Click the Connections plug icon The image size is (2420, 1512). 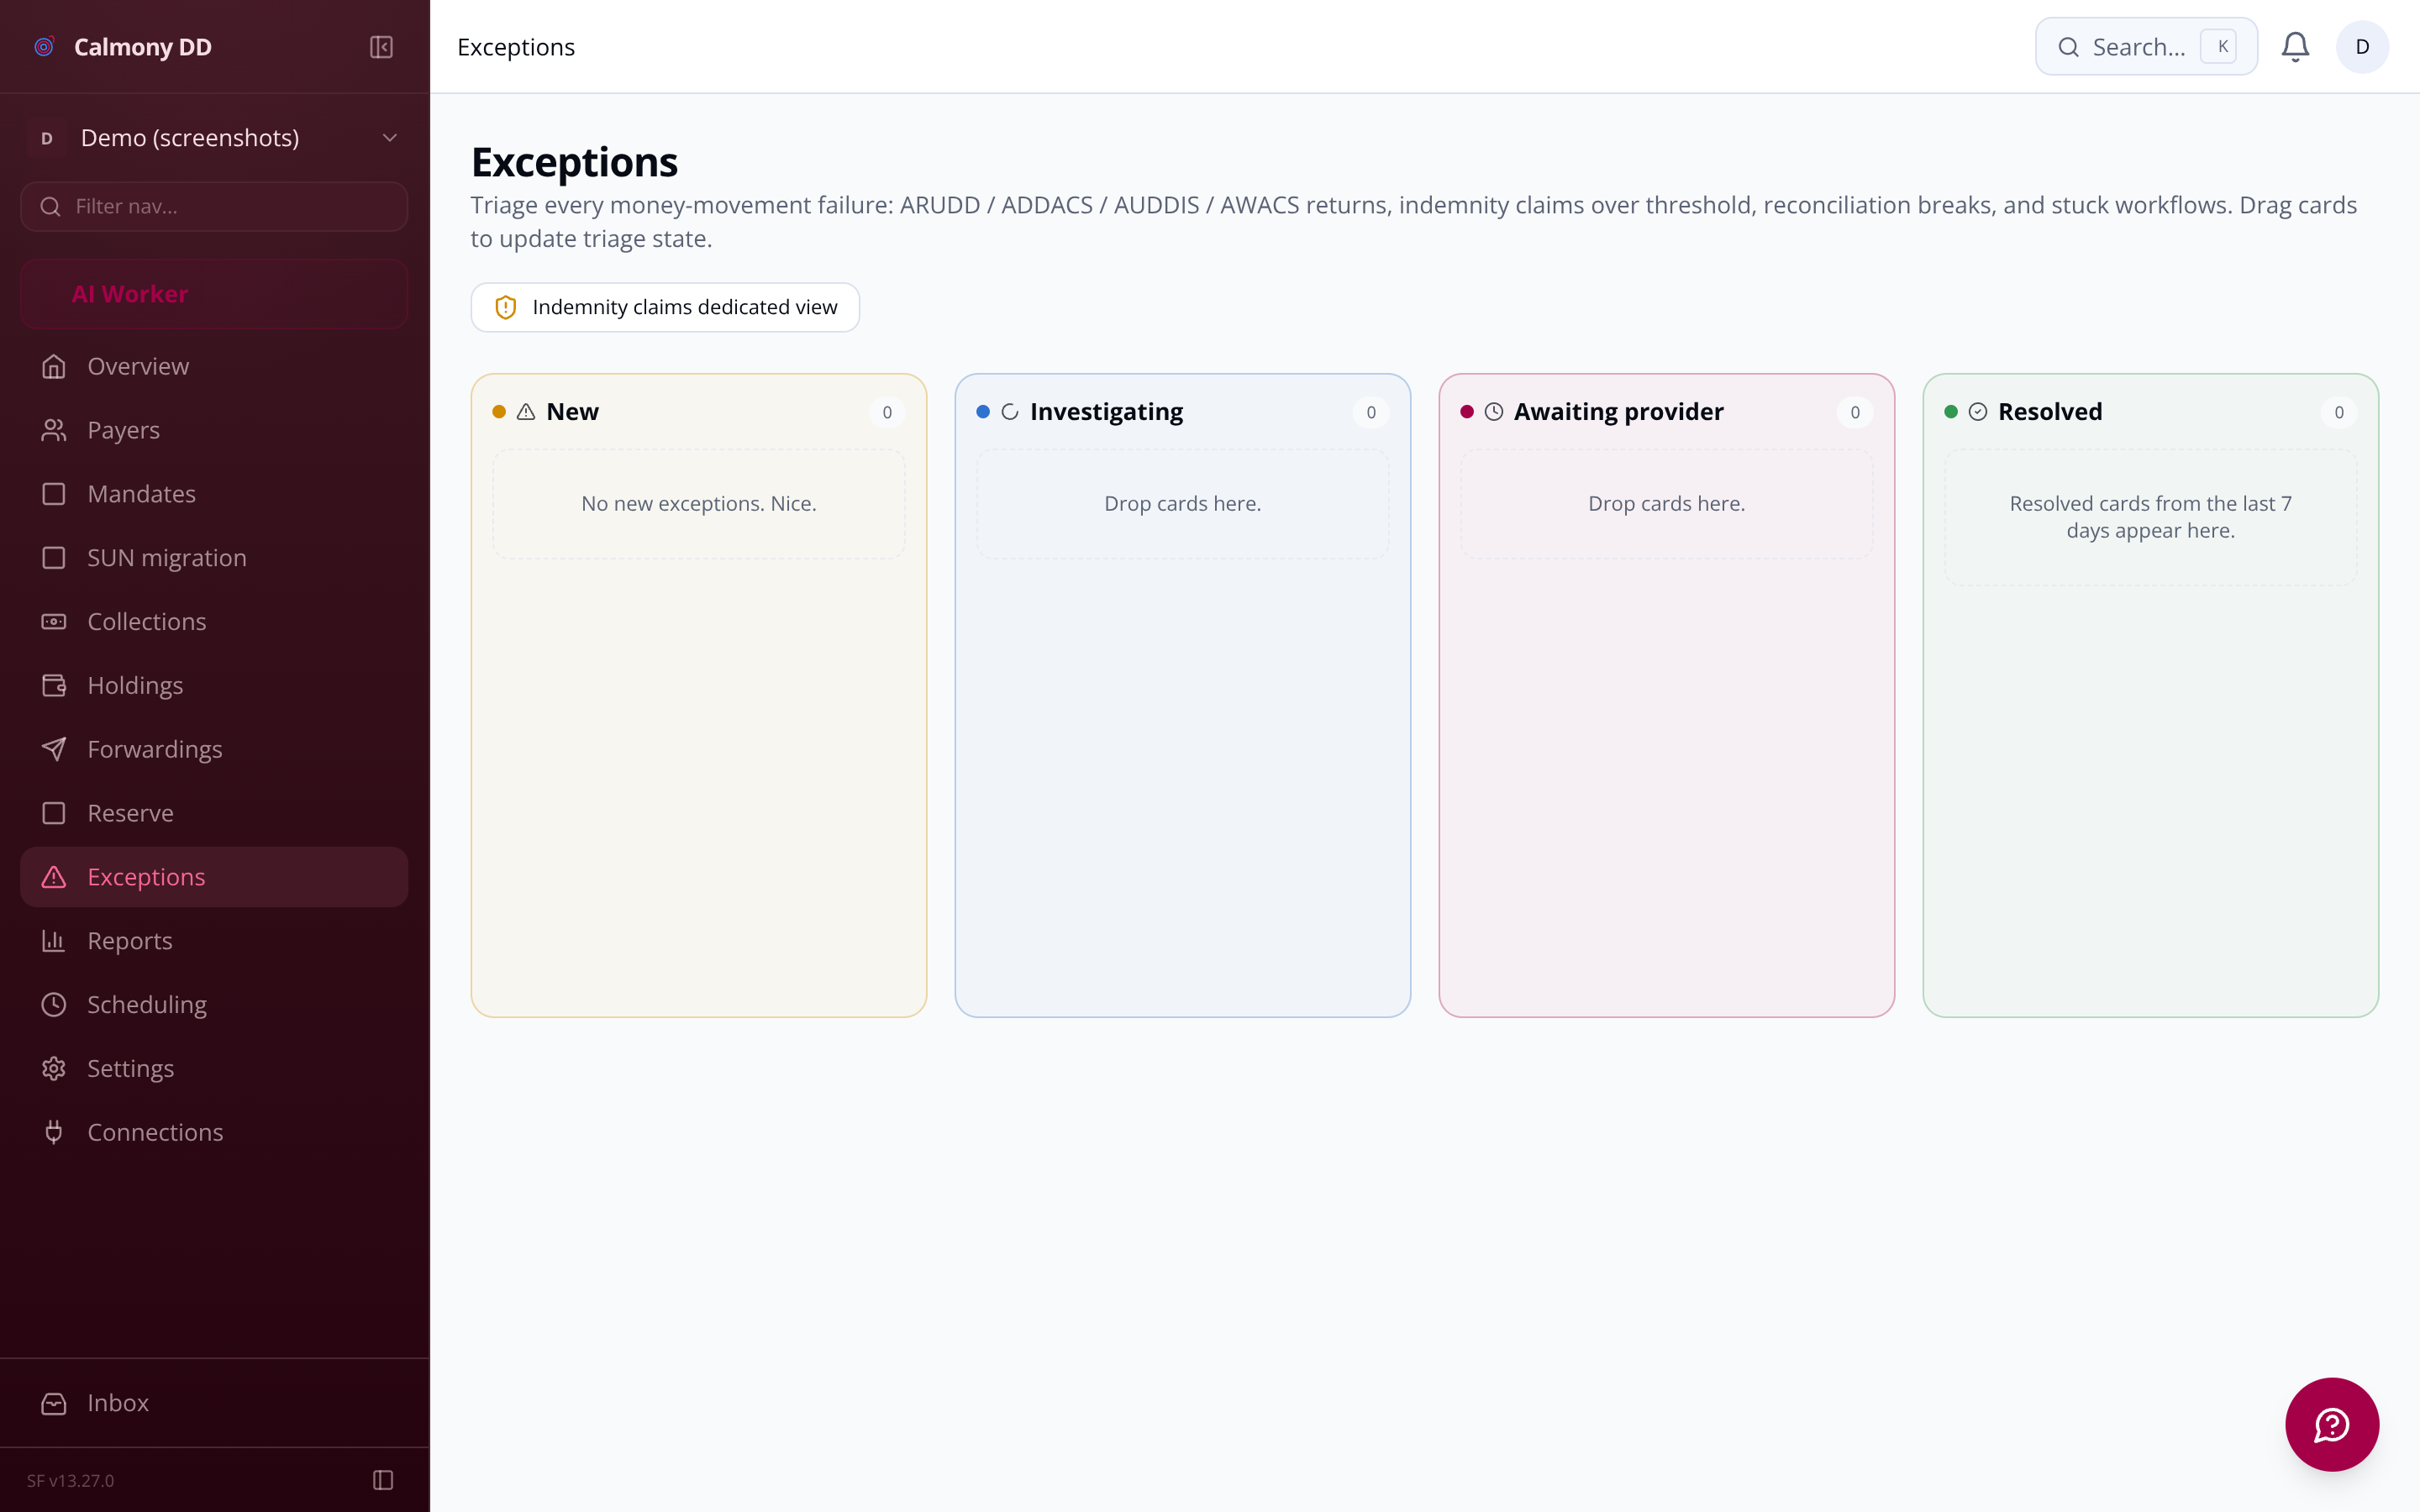(x=54, y=1133)
